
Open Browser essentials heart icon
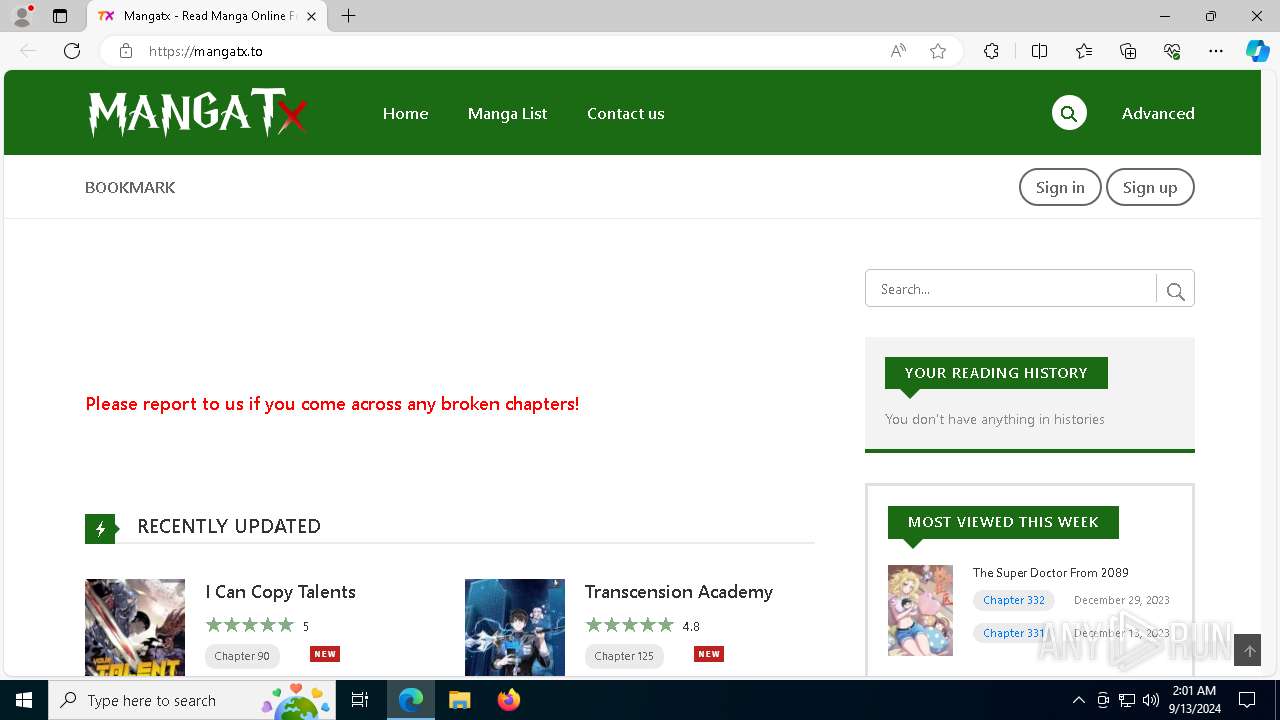tap(1172, 51)
